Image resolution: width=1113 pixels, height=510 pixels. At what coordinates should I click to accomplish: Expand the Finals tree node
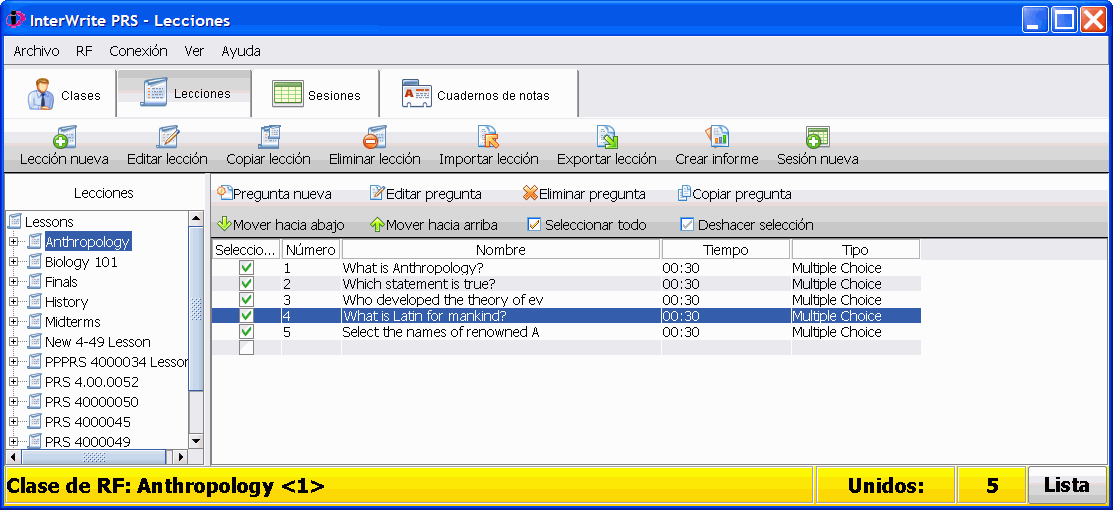click(13, 282)
